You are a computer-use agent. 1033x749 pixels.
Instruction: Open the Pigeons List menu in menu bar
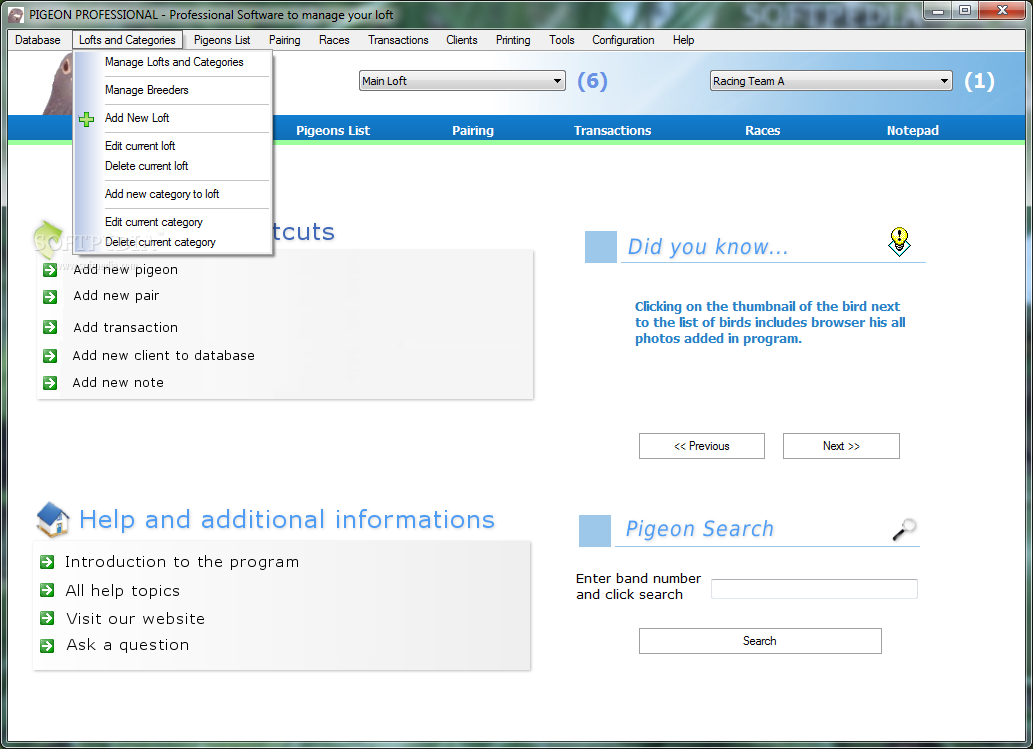click(x=222, y=40)
